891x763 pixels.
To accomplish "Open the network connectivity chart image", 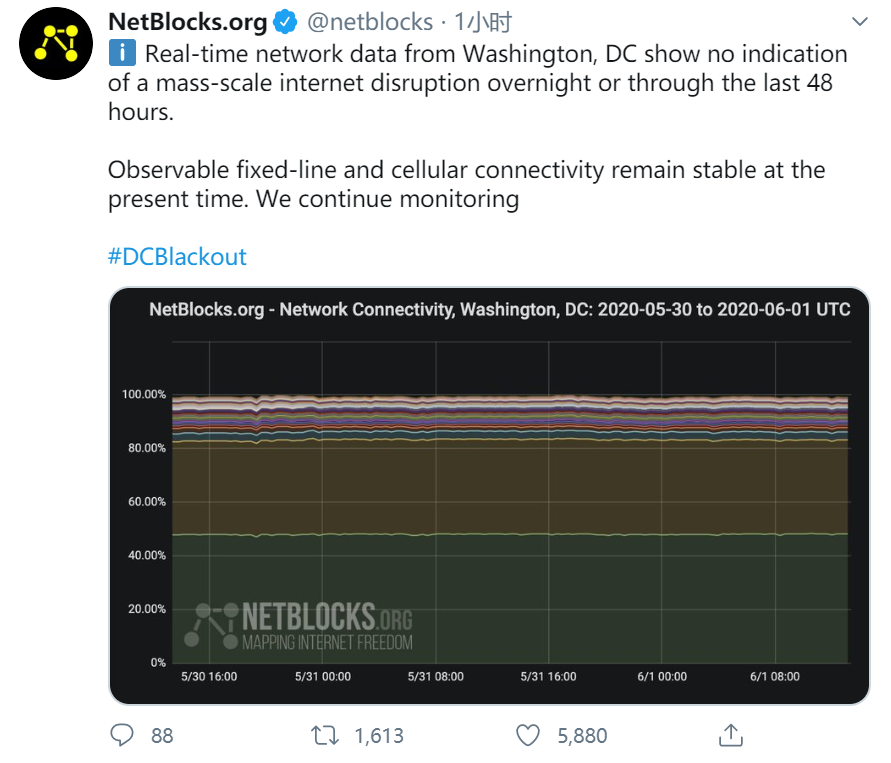I will 489,495.
